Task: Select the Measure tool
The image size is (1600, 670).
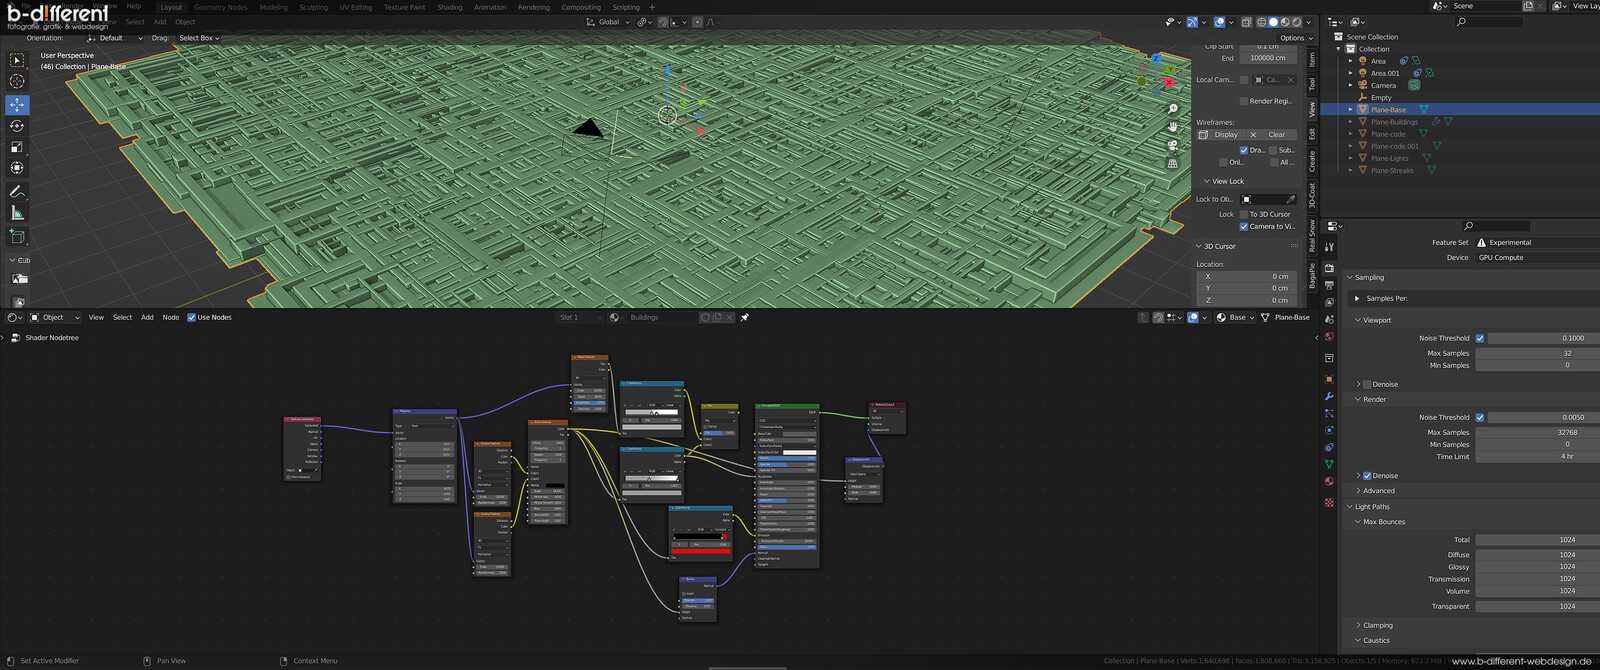Action: point(17,213)
